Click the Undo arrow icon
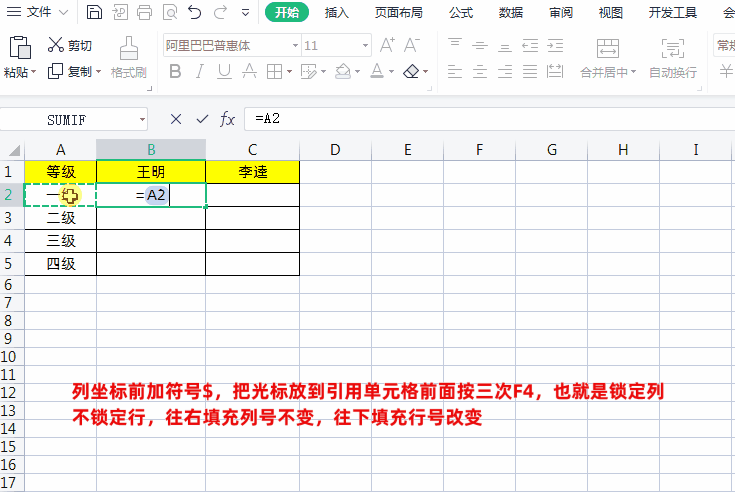This screenshot has width=735, height=492. (195, 12)
